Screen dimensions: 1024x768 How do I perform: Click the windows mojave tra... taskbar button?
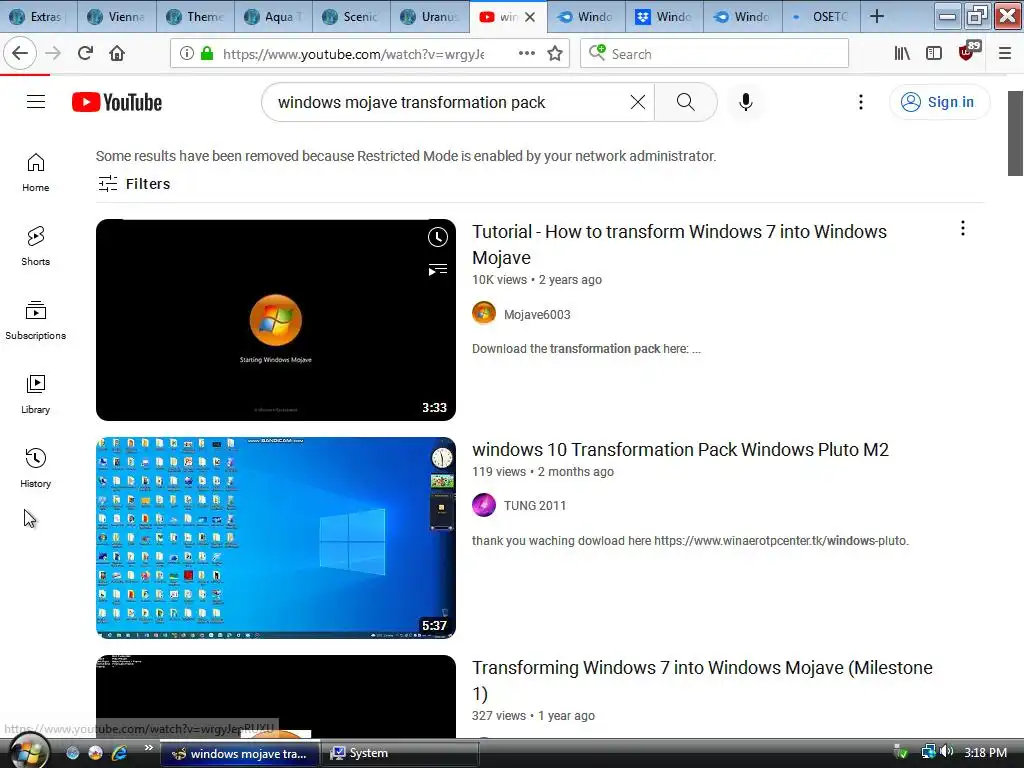[x=240, y=753]
